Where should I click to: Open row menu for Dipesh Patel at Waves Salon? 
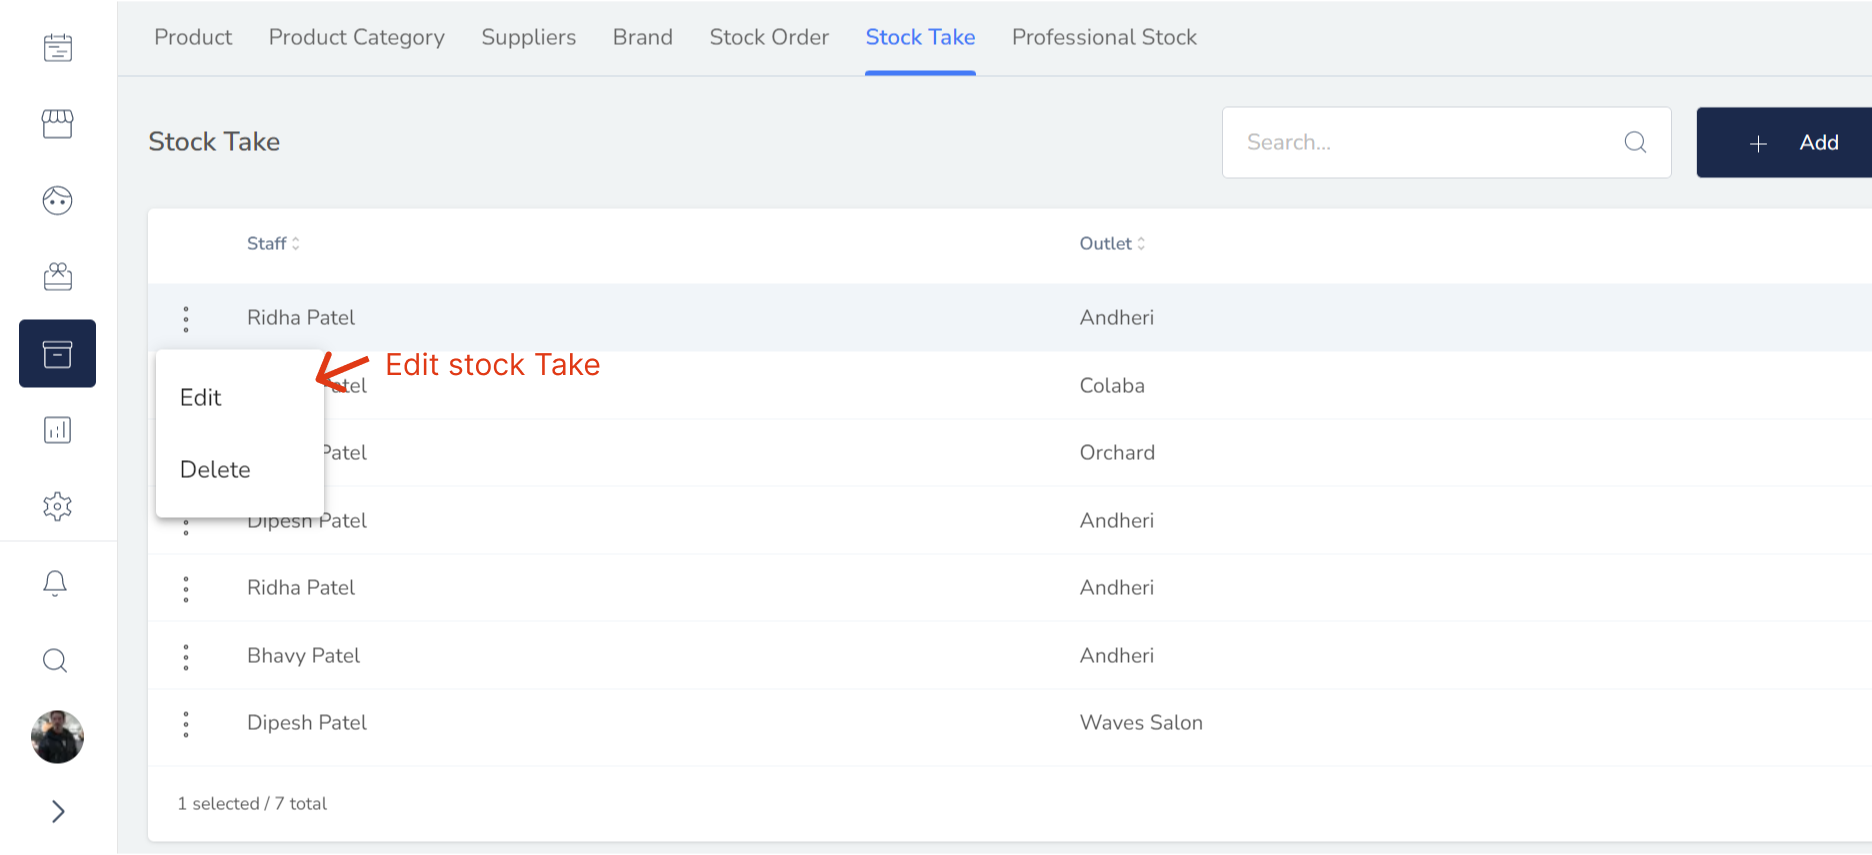186,724
